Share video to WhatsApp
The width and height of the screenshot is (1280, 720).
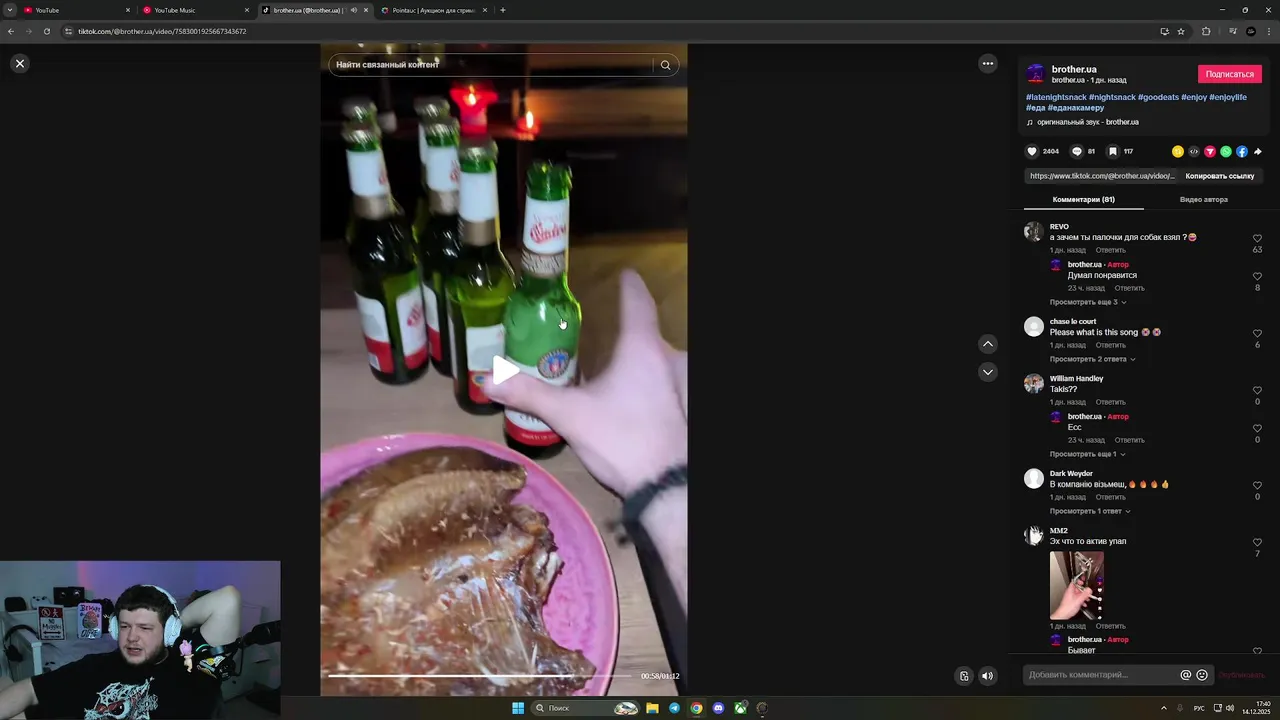tap(1226, 152)
